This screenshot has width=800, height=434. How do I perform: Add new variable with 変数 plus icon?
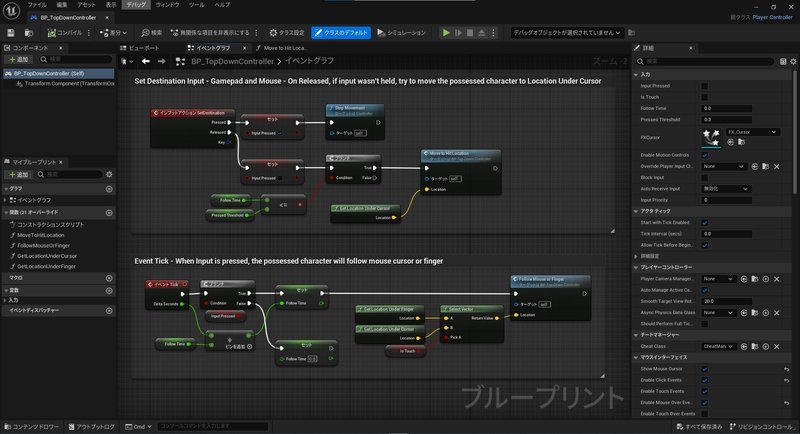click(109, 290)
